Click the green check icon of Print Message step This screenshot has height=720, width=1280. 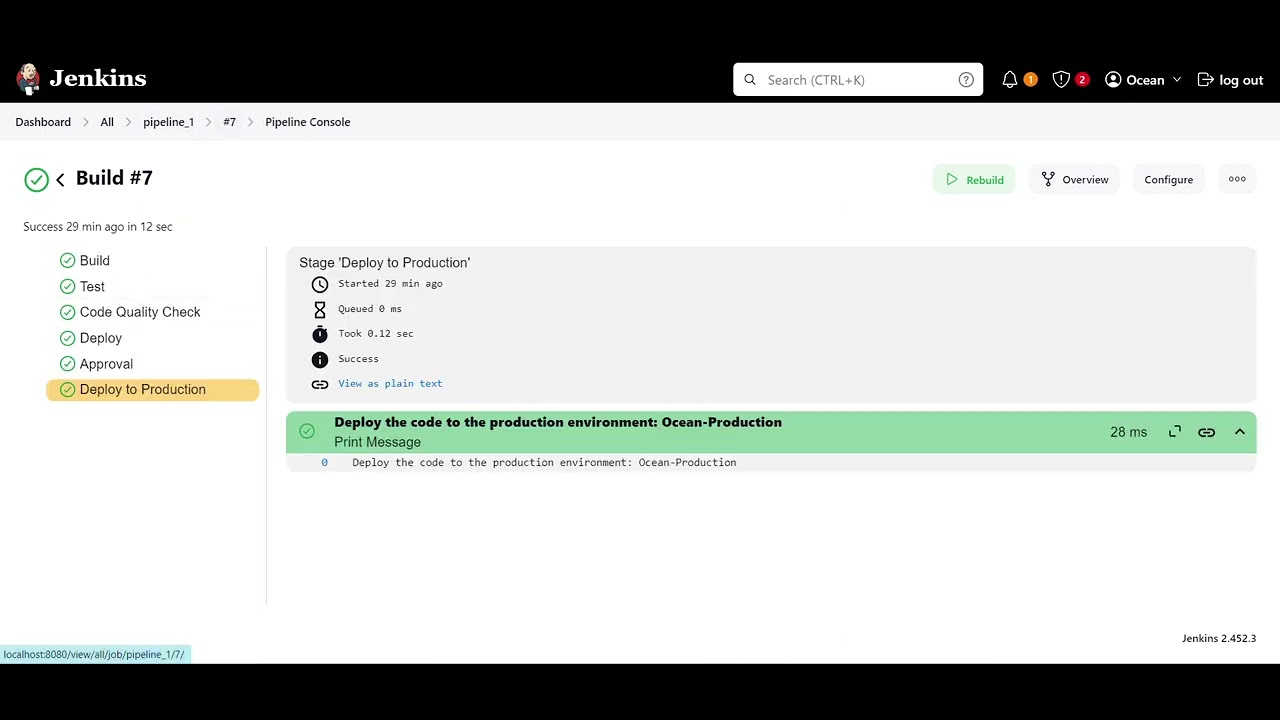coord(307,432)
